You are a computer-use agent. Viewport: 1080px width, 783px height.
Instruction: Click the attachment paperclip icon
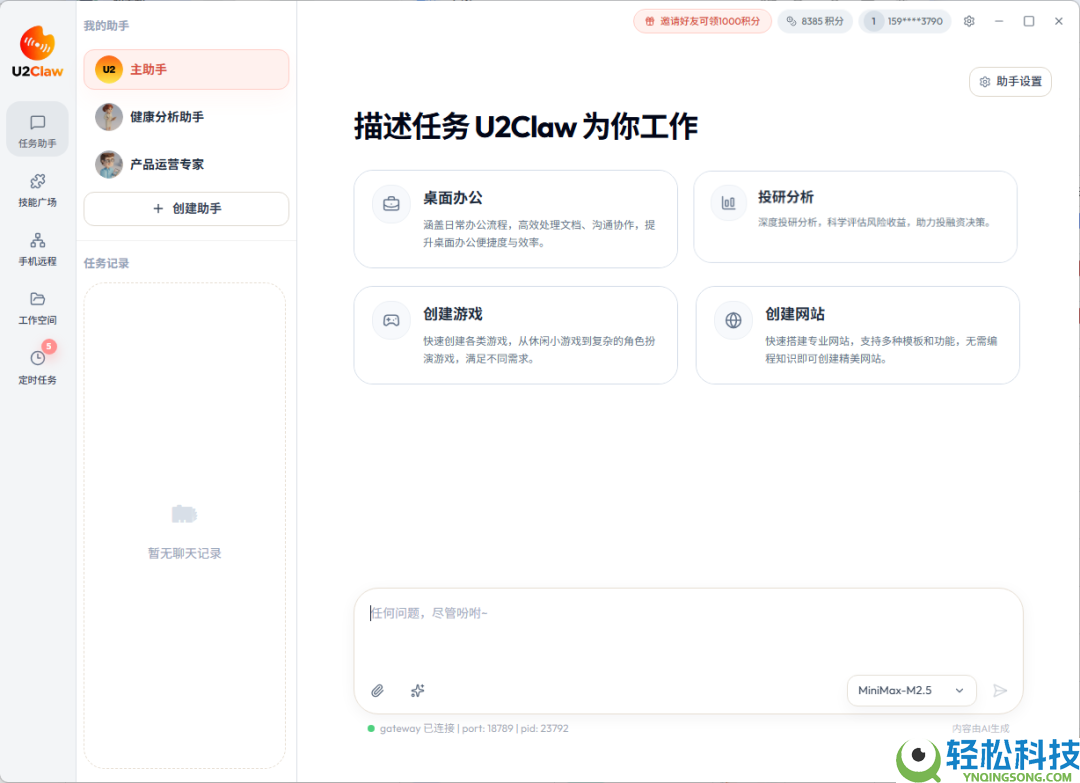(377, 691)
